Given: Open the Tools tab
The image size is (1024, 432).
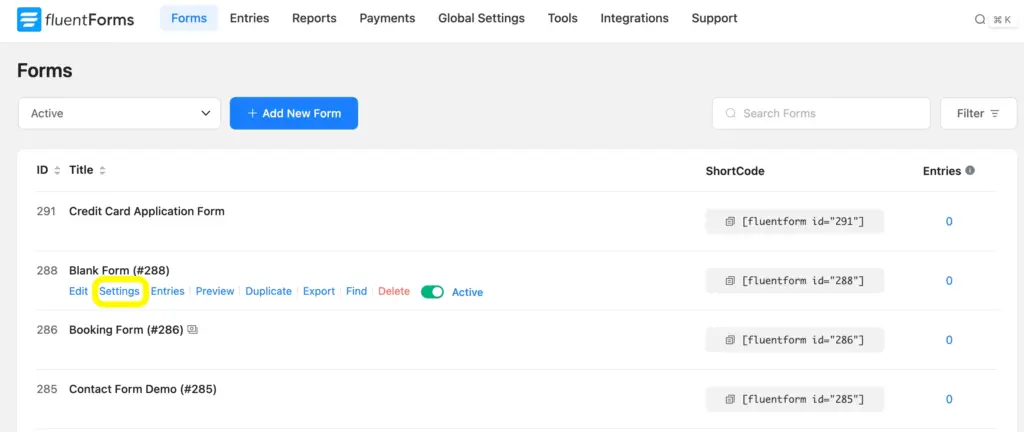Looking at the screenshot, I should tap(562, 18).
